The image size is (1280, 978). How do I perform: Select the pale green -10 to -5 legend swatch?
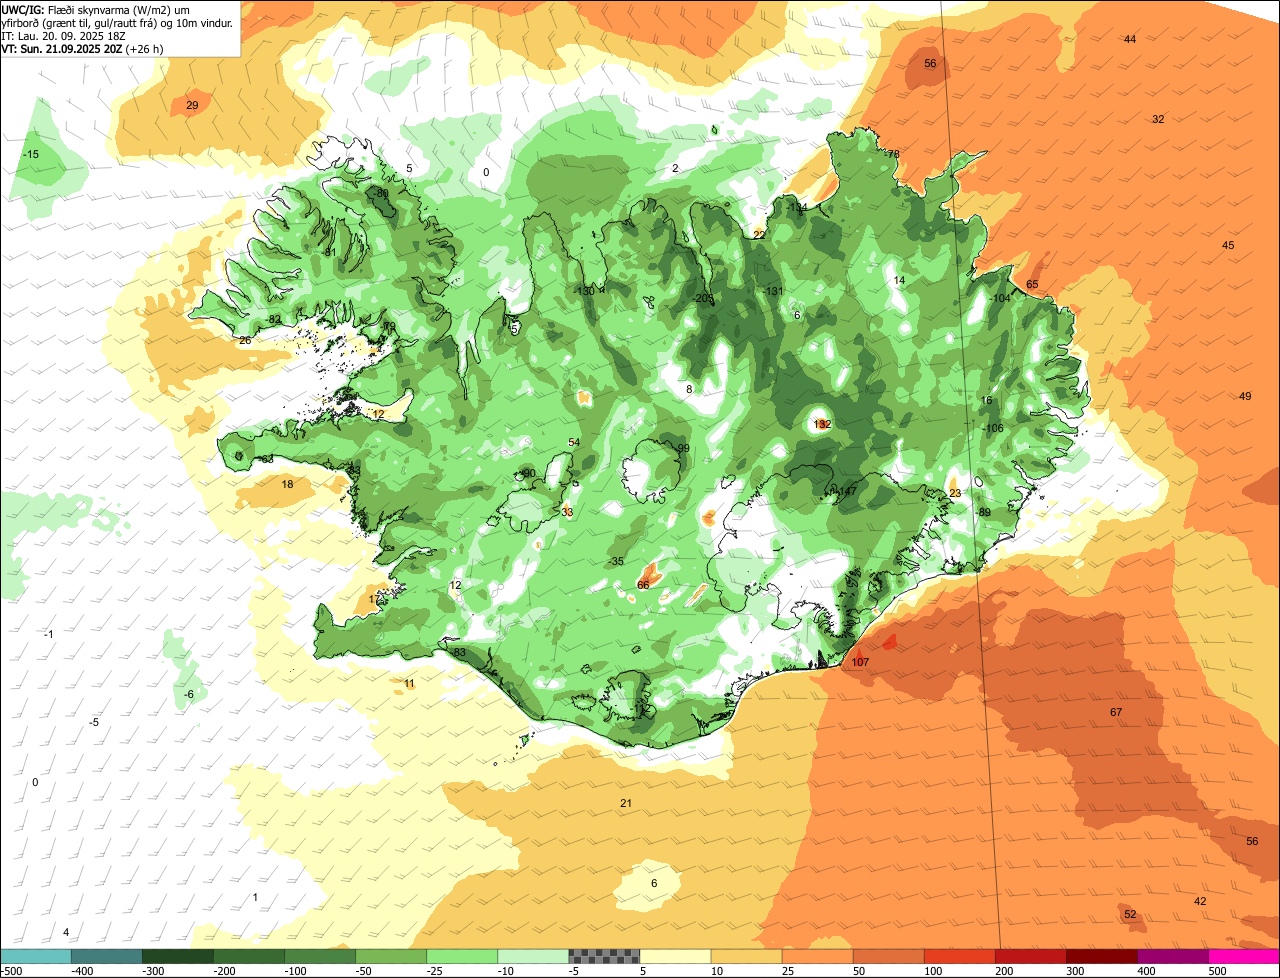tap(533, 956)
